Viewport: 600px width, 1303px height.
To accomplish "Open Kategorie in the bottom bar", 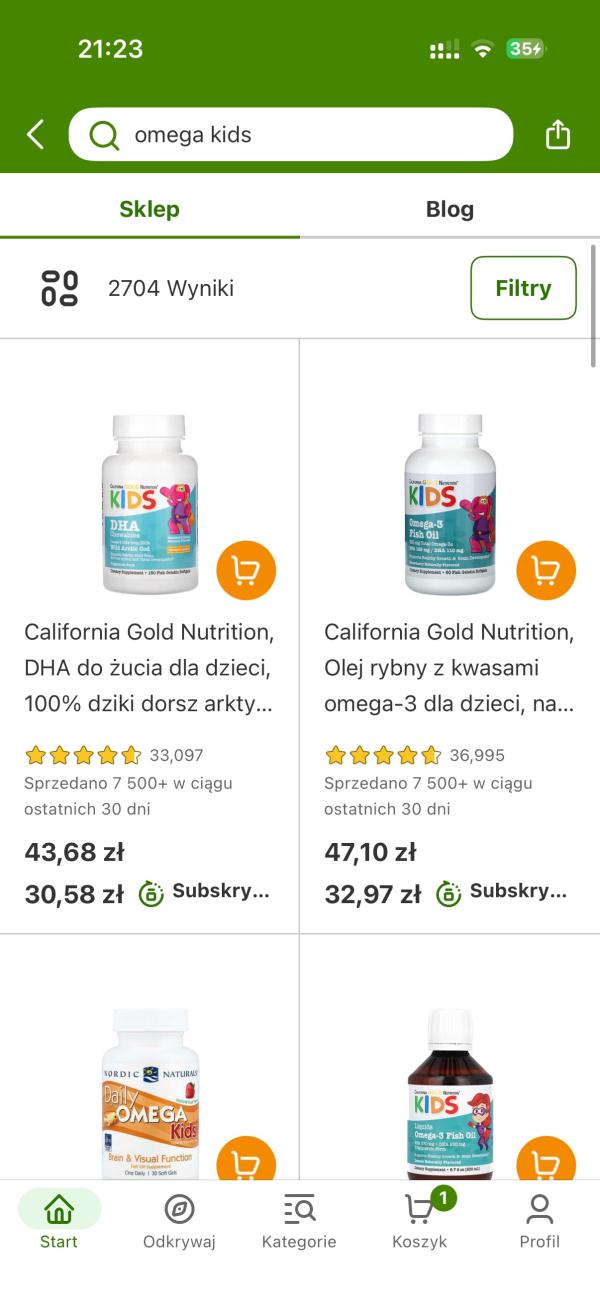I will coord(299,1220).
